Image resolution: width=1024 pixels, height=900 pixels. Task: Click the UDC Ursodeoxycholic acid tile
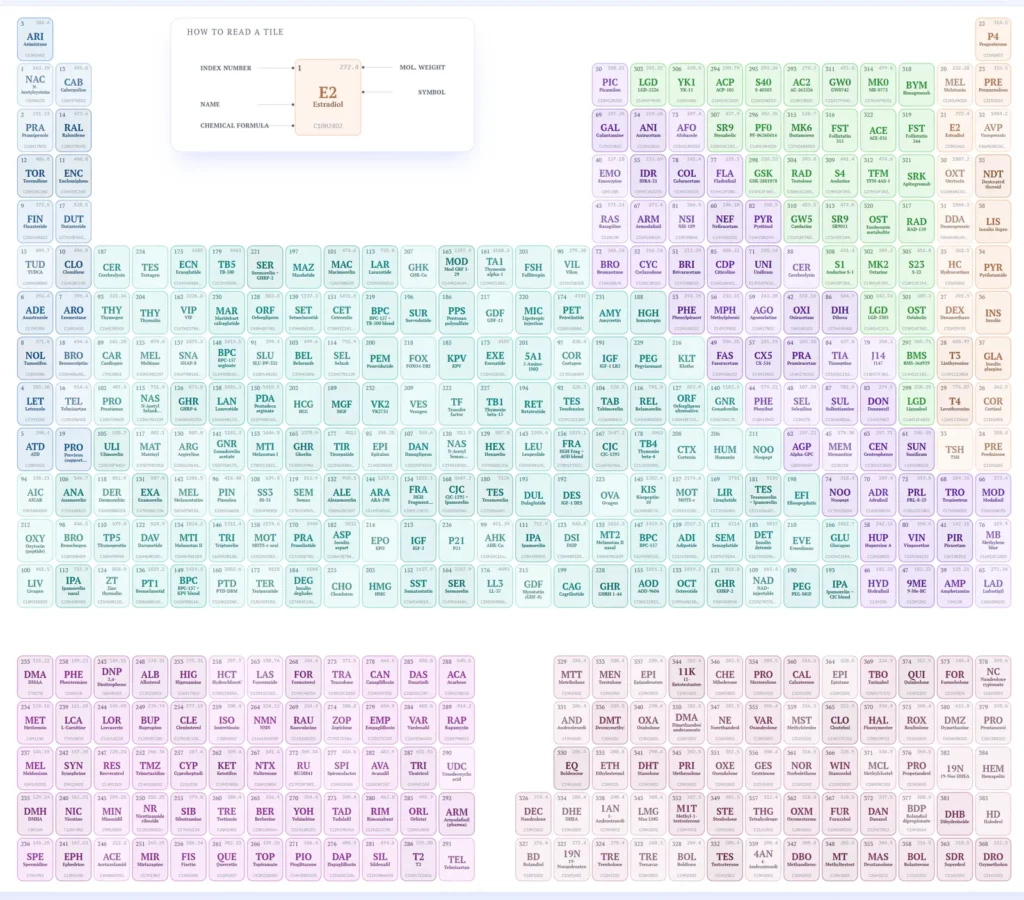[x=456, y=768]
